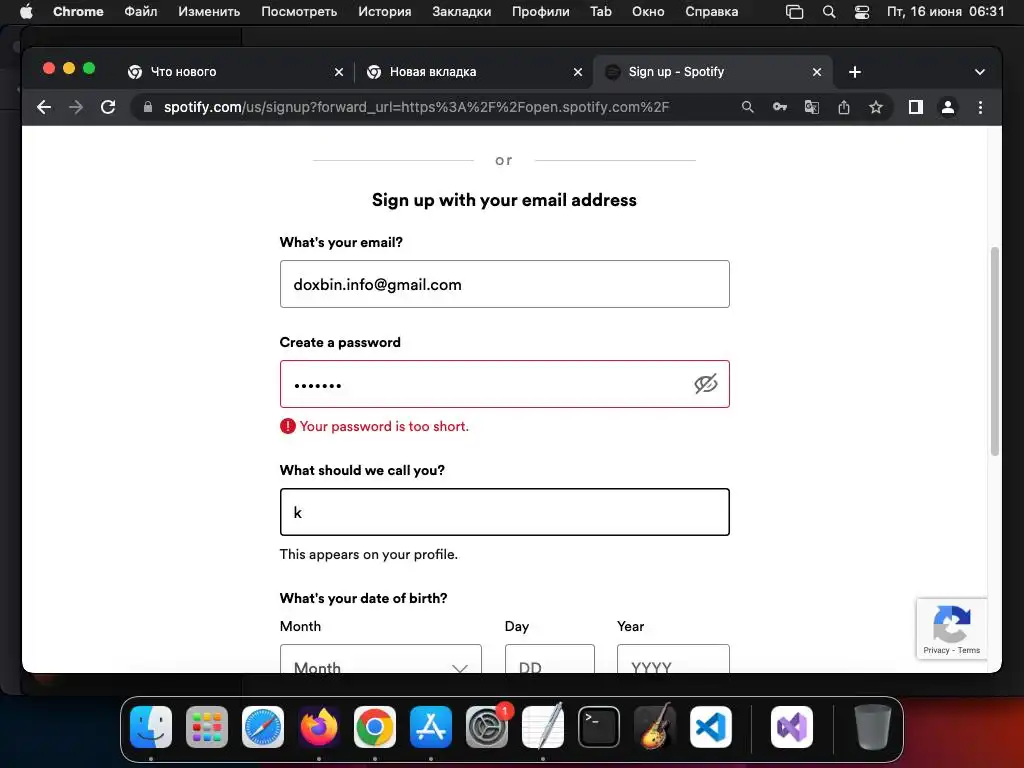Click the reCAPTCHA Privacy link

tap(936, 651)
